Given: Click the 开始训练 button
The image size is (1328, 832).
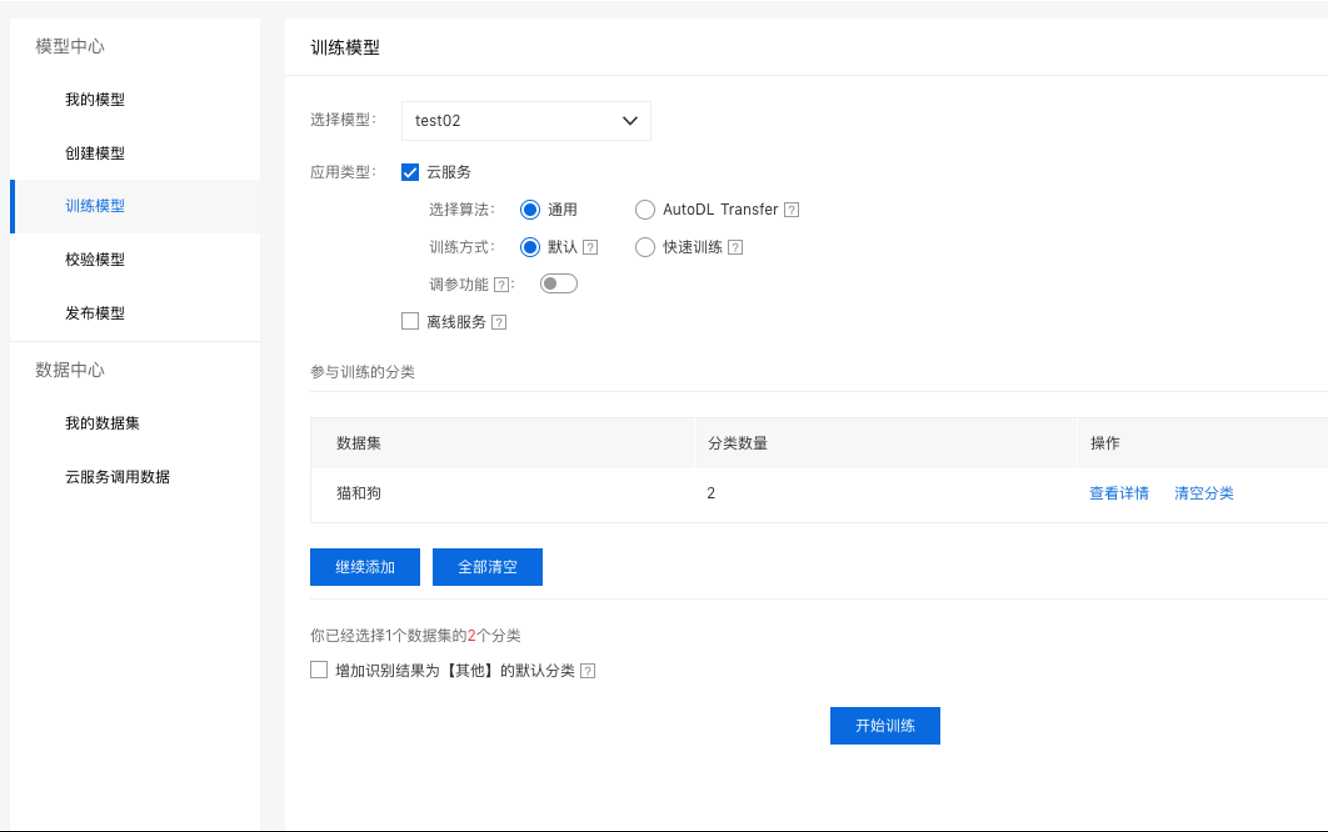Looking at the screenshot, I should coord(885,726).
